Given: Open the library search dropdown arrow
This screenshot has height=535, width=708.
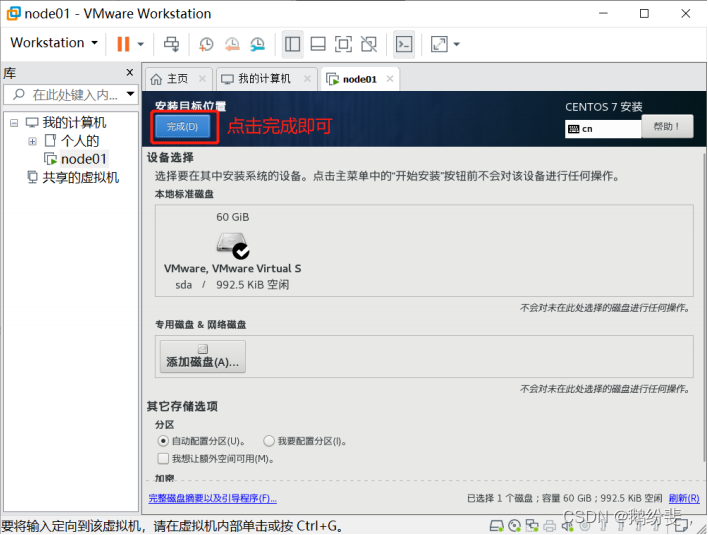Looking at the screenshot, I should click(x=130, y=94).
